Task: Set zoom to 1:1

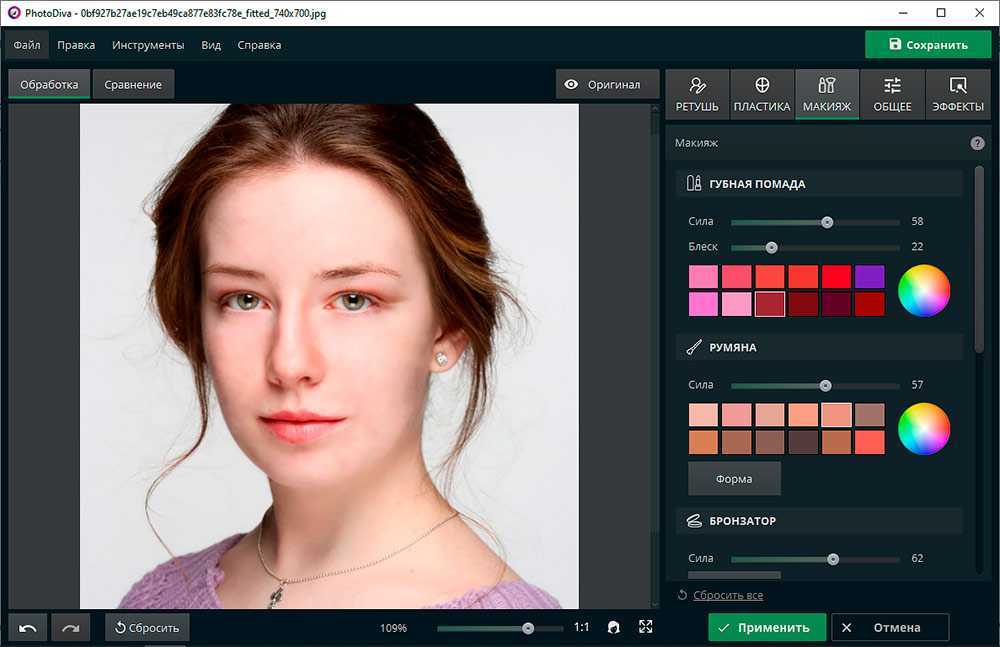Action: tap(582, 627)
